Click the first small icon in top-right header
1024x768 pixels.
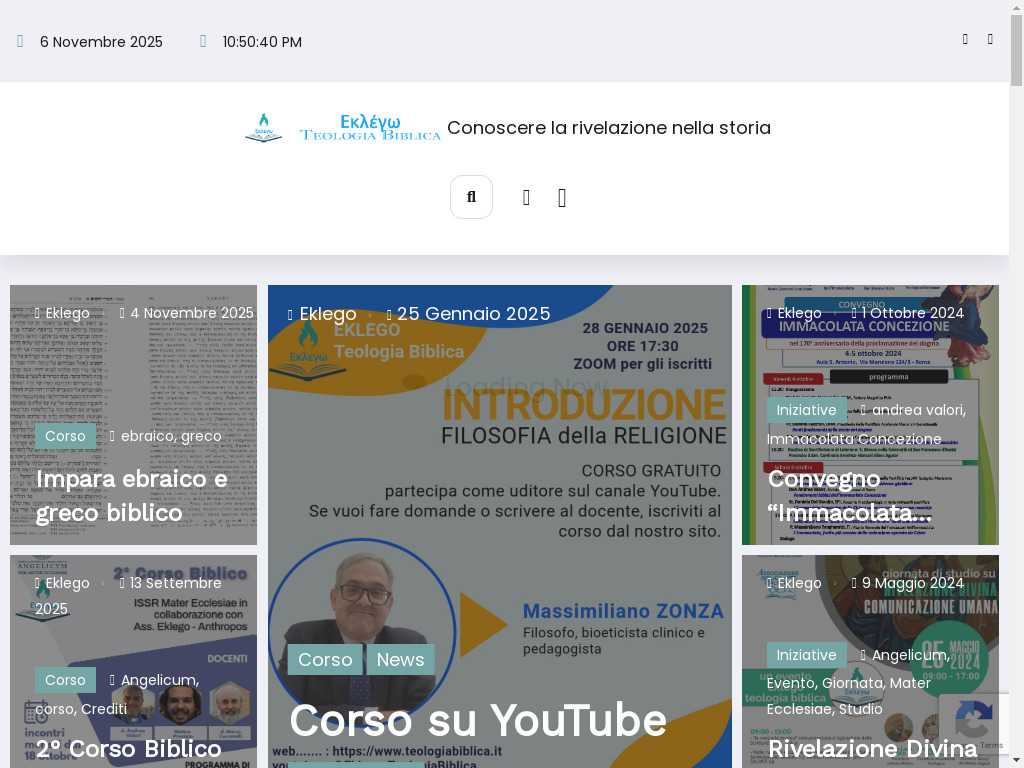[965, 40]
